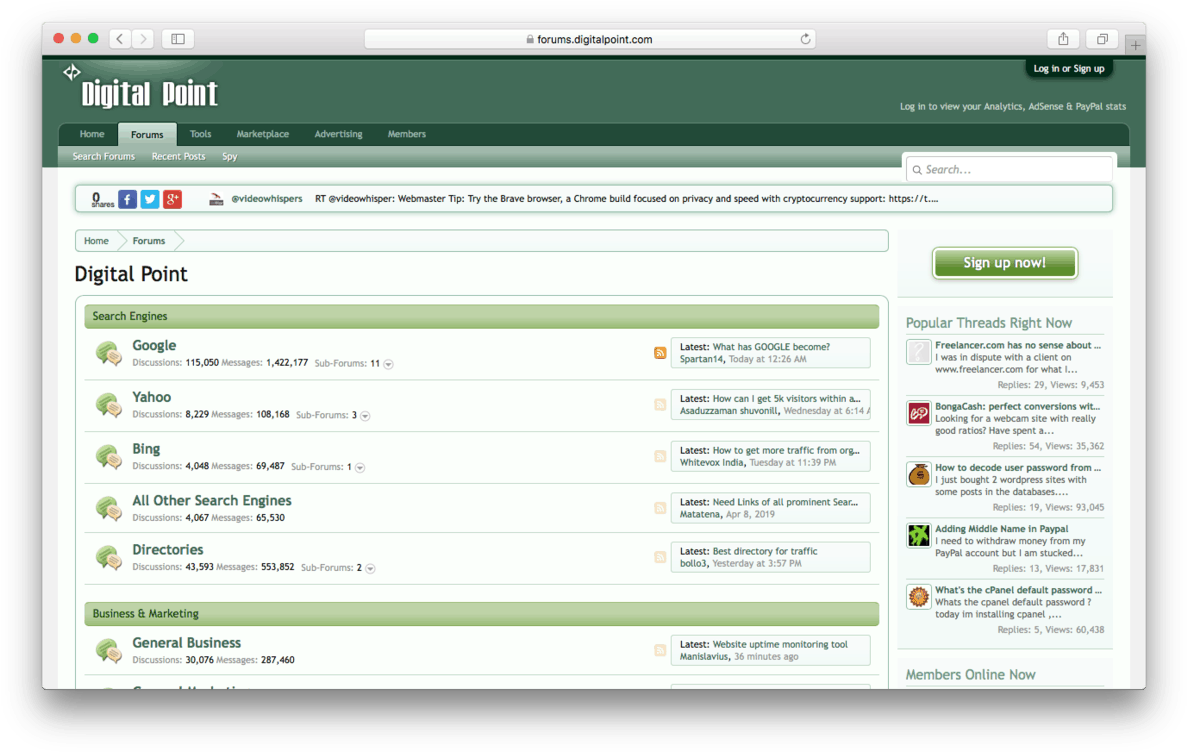Share page via Google Plus icon
Screen dimensions: 1187x752
tap(173, 199)
